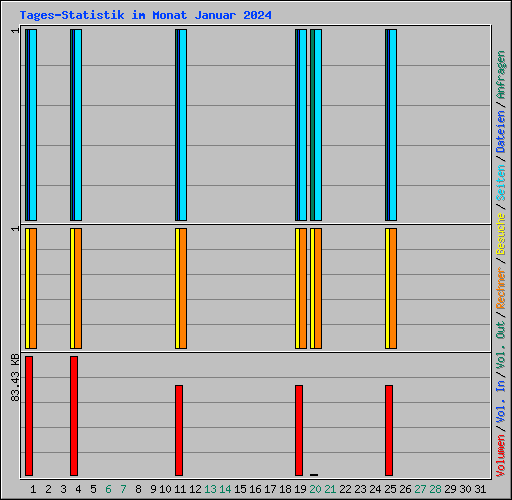Click the red Volumen bar for day 11
The height and width of the screenshot is (500, 512).
(179, 430)
